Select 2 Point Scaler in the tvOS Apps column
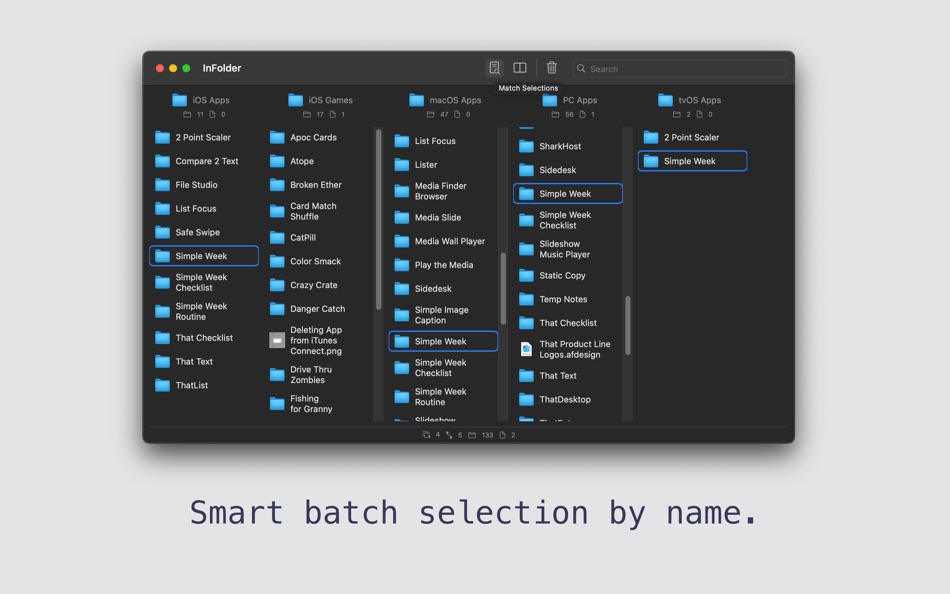 pyautogui.click(x=692, y=137)
